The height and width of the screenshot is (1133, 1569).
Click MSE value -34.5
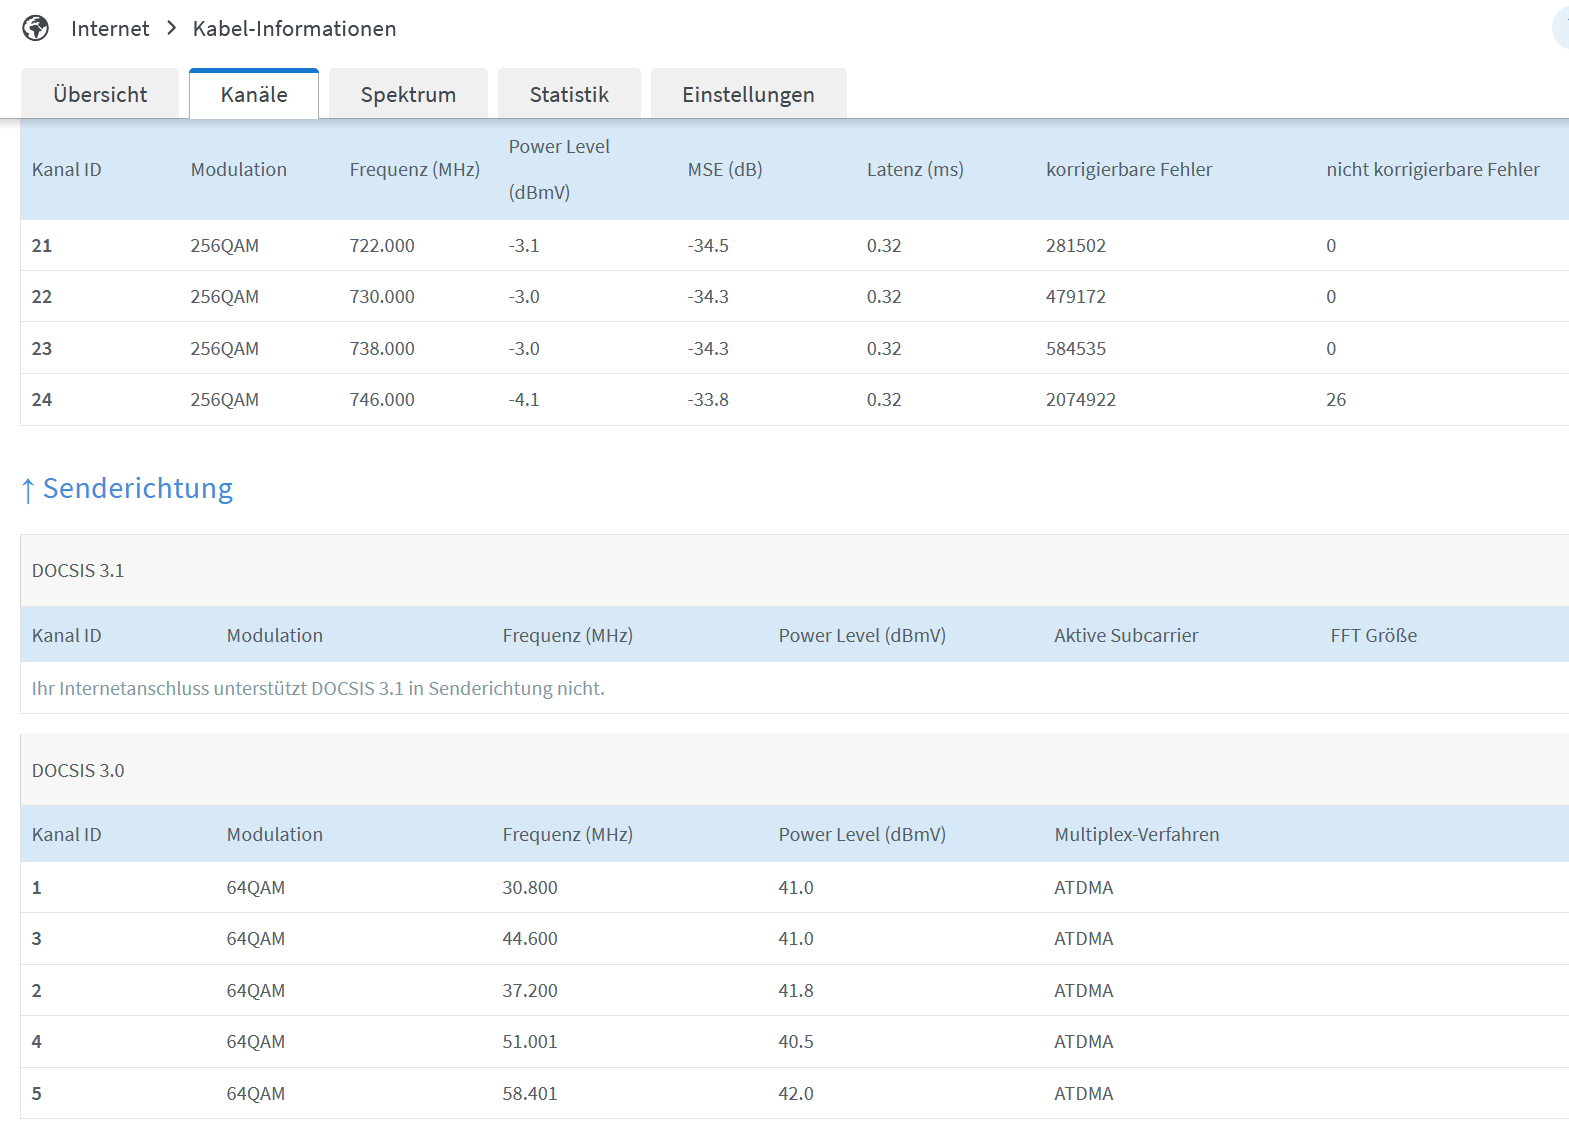tap(708, 246)
